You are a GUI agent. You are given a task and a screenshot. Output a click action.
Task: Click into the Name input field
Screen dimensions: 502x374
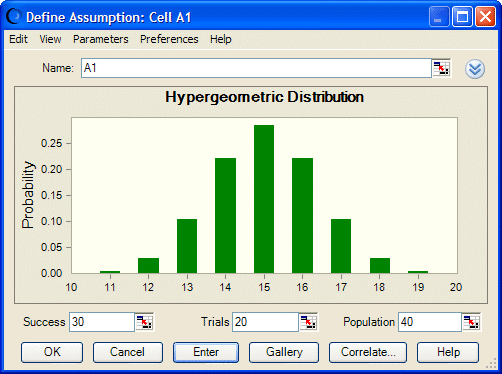pos(256,68)
